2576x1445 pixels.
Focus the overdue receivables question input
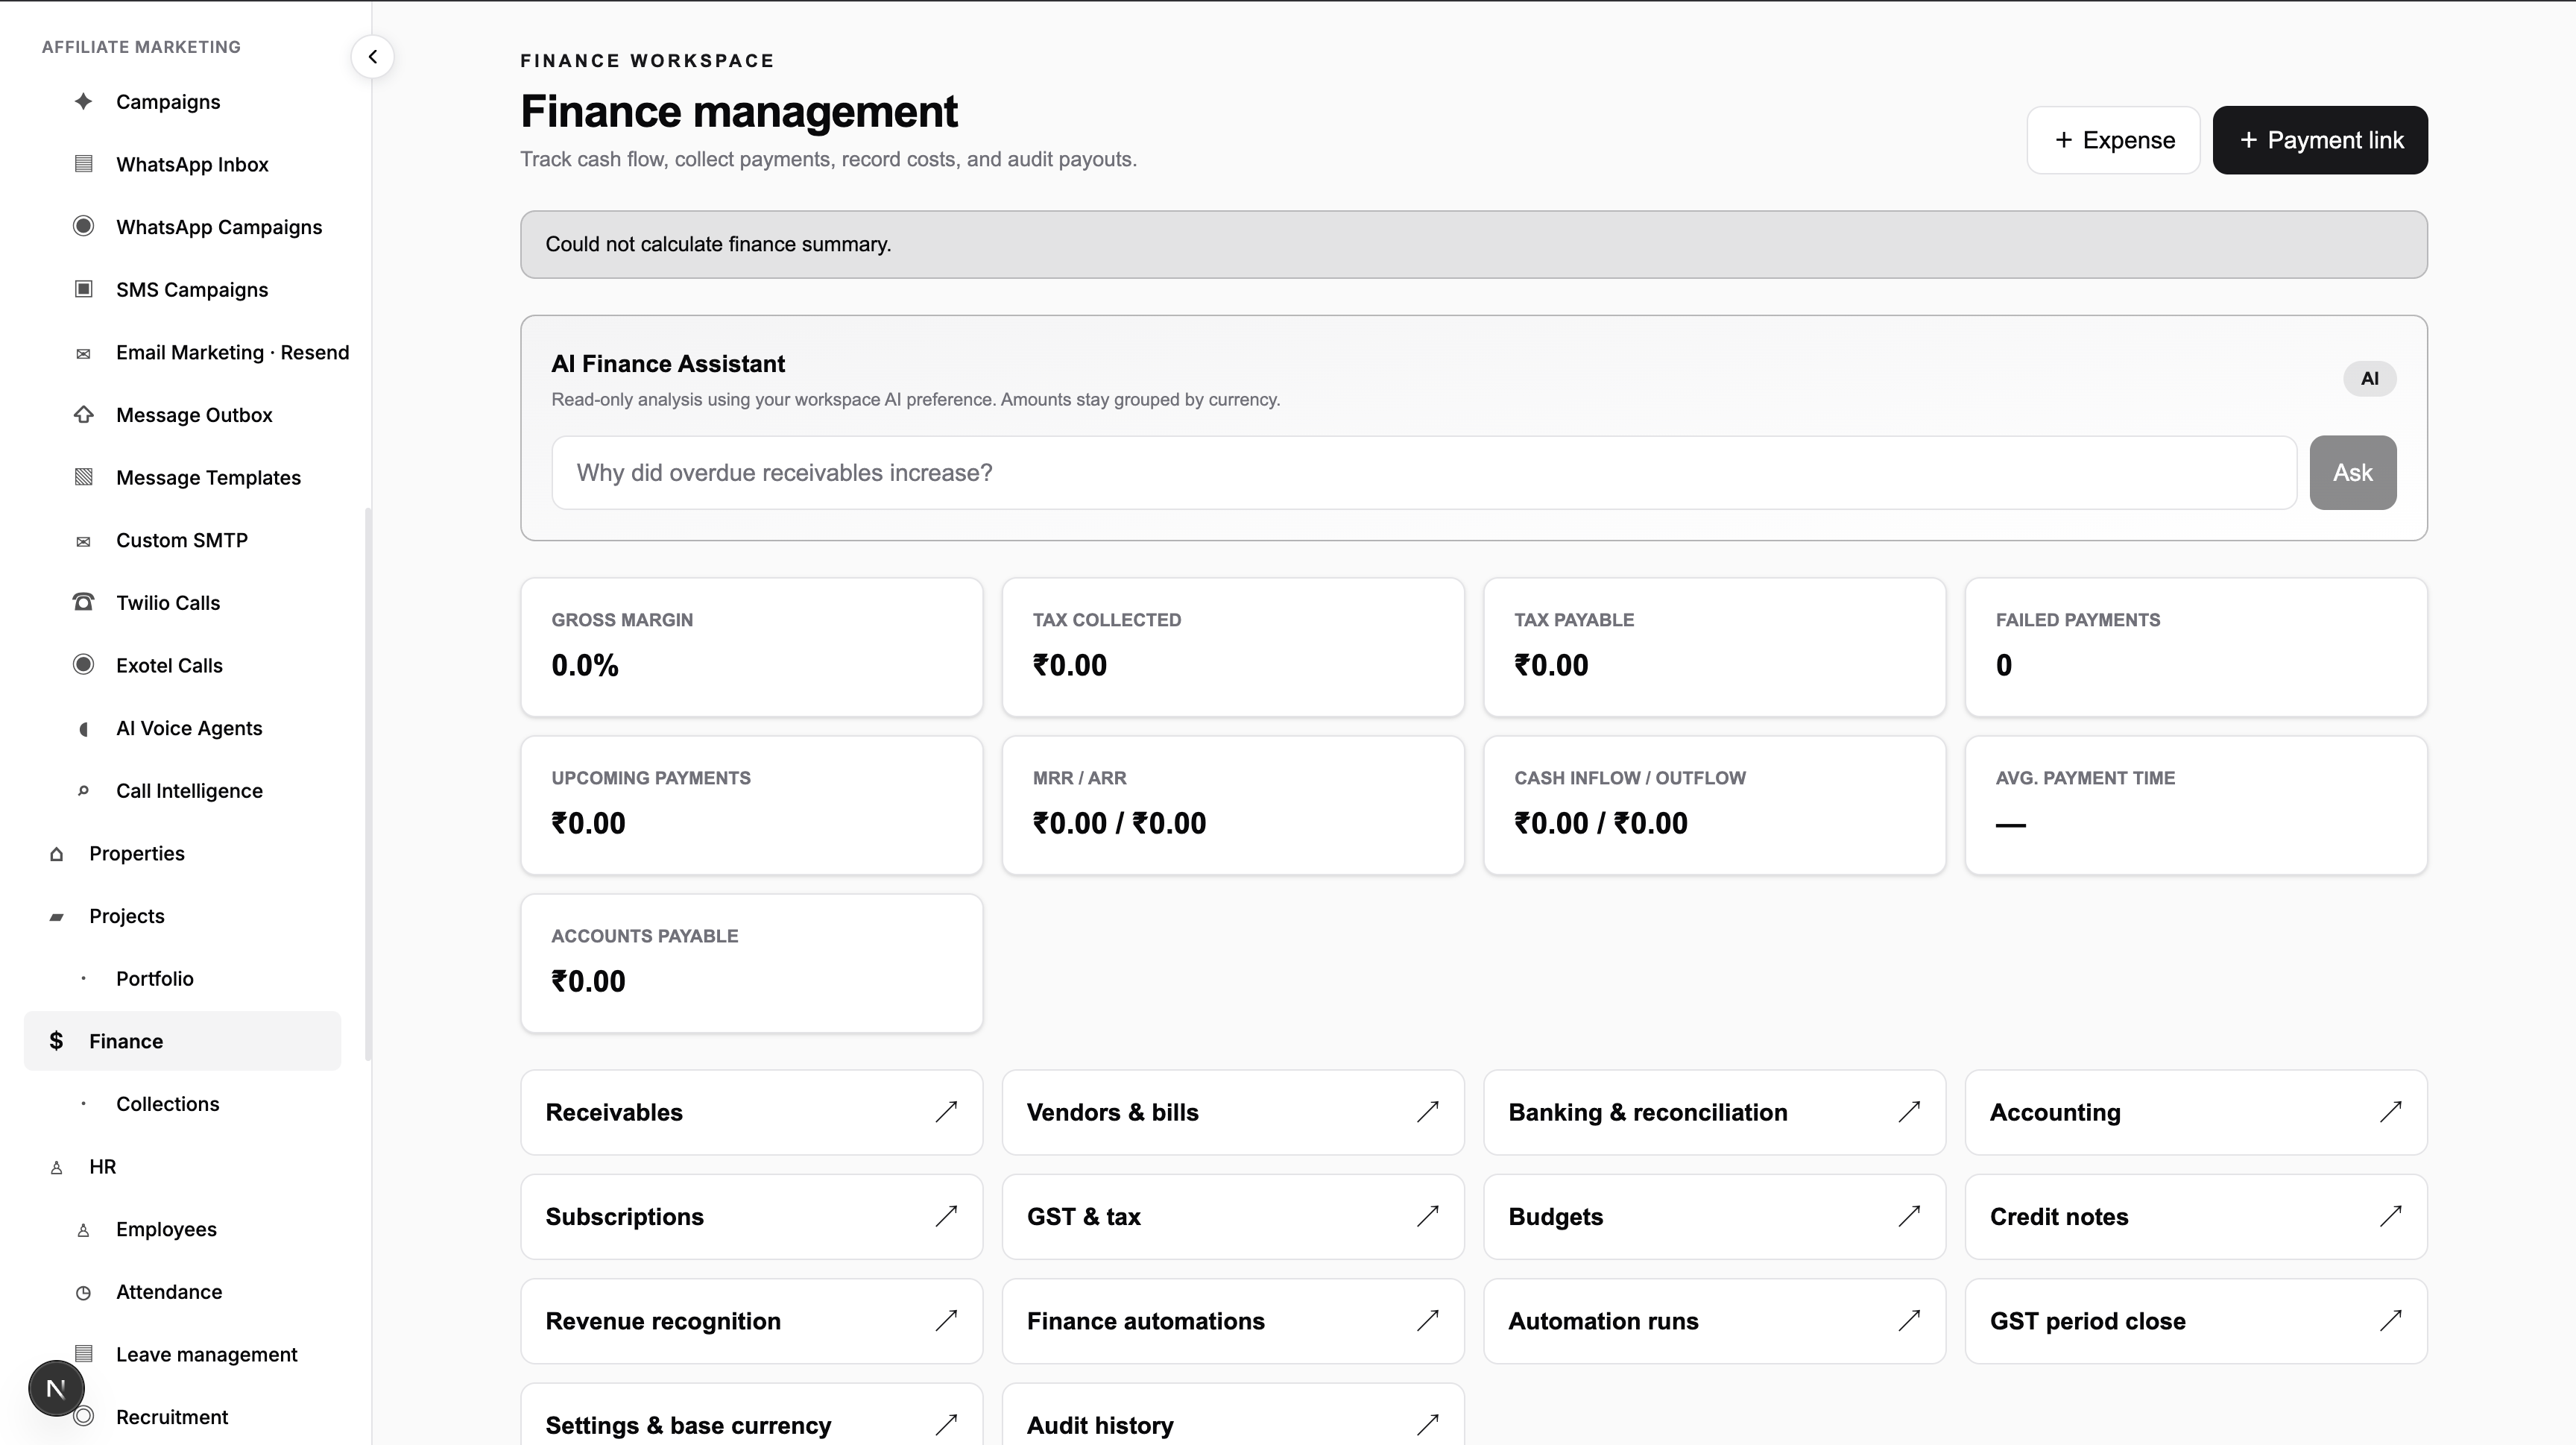[1424, 473]
